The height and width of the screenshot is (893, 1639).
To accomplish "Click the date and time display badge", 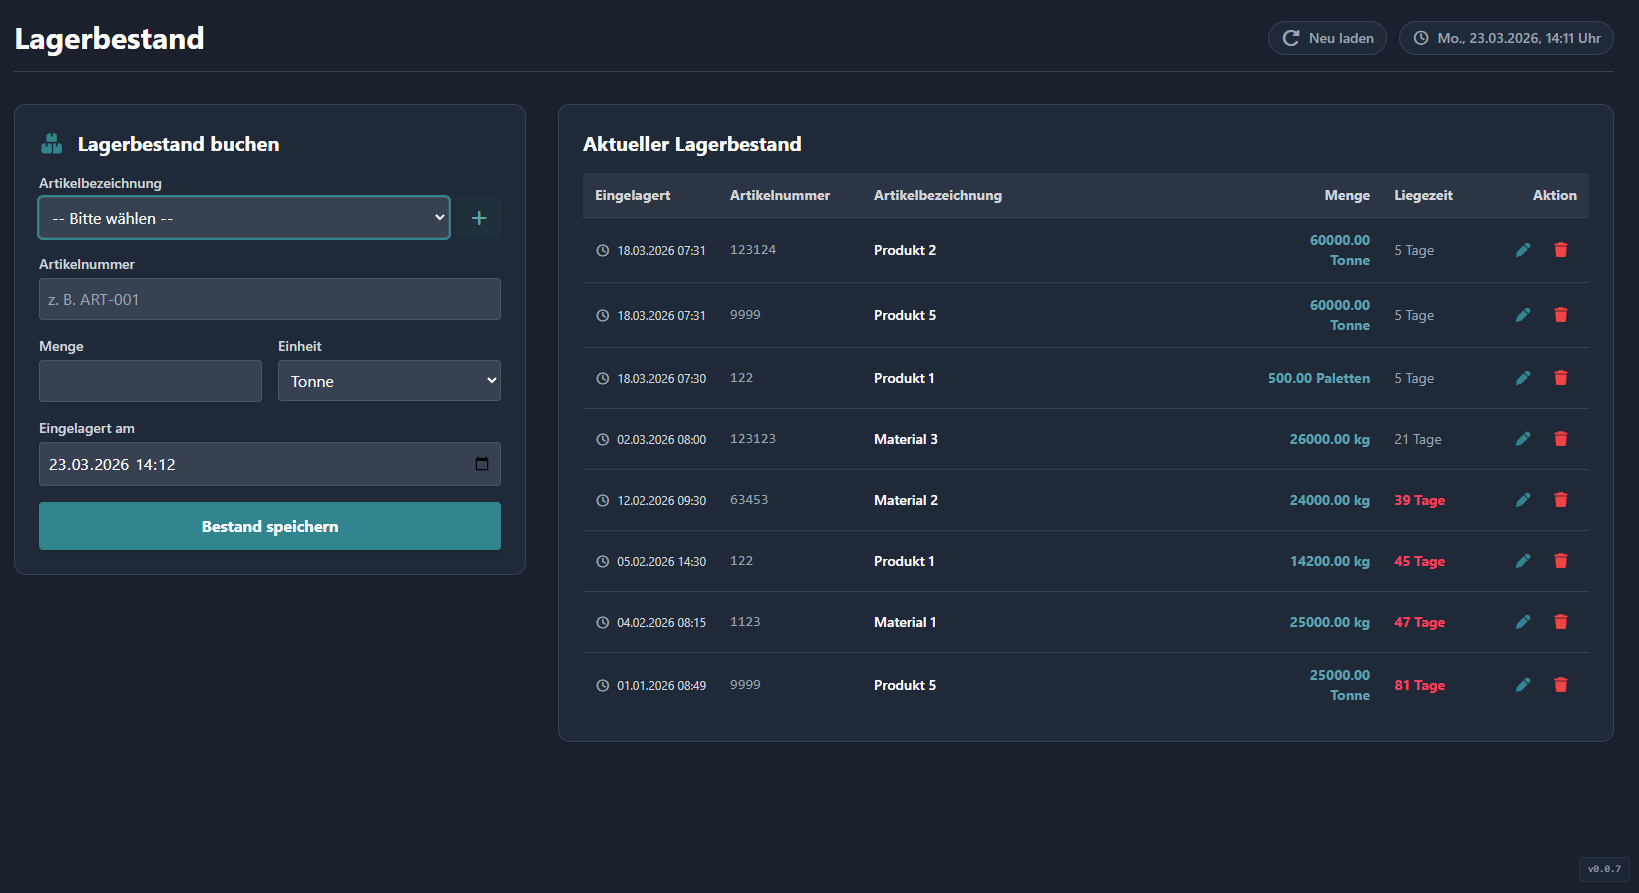I will (1506, 38).
